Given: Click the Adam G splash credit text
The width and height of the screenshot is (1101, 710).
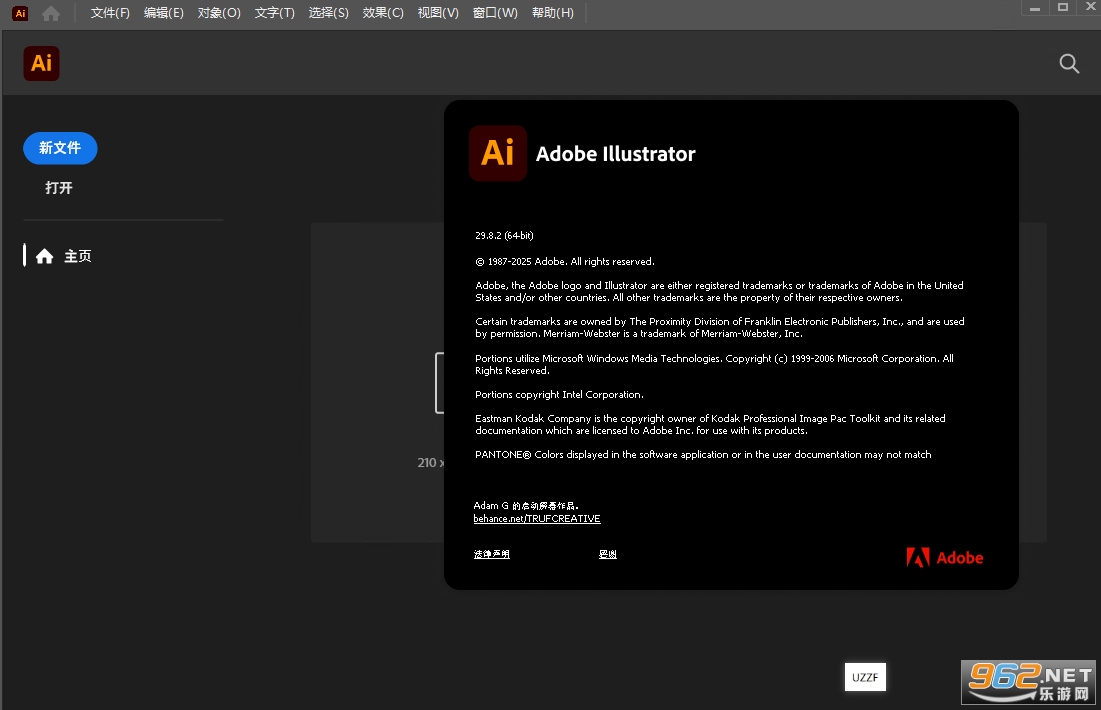Looking at the screenshot, I should coord(526,506).
